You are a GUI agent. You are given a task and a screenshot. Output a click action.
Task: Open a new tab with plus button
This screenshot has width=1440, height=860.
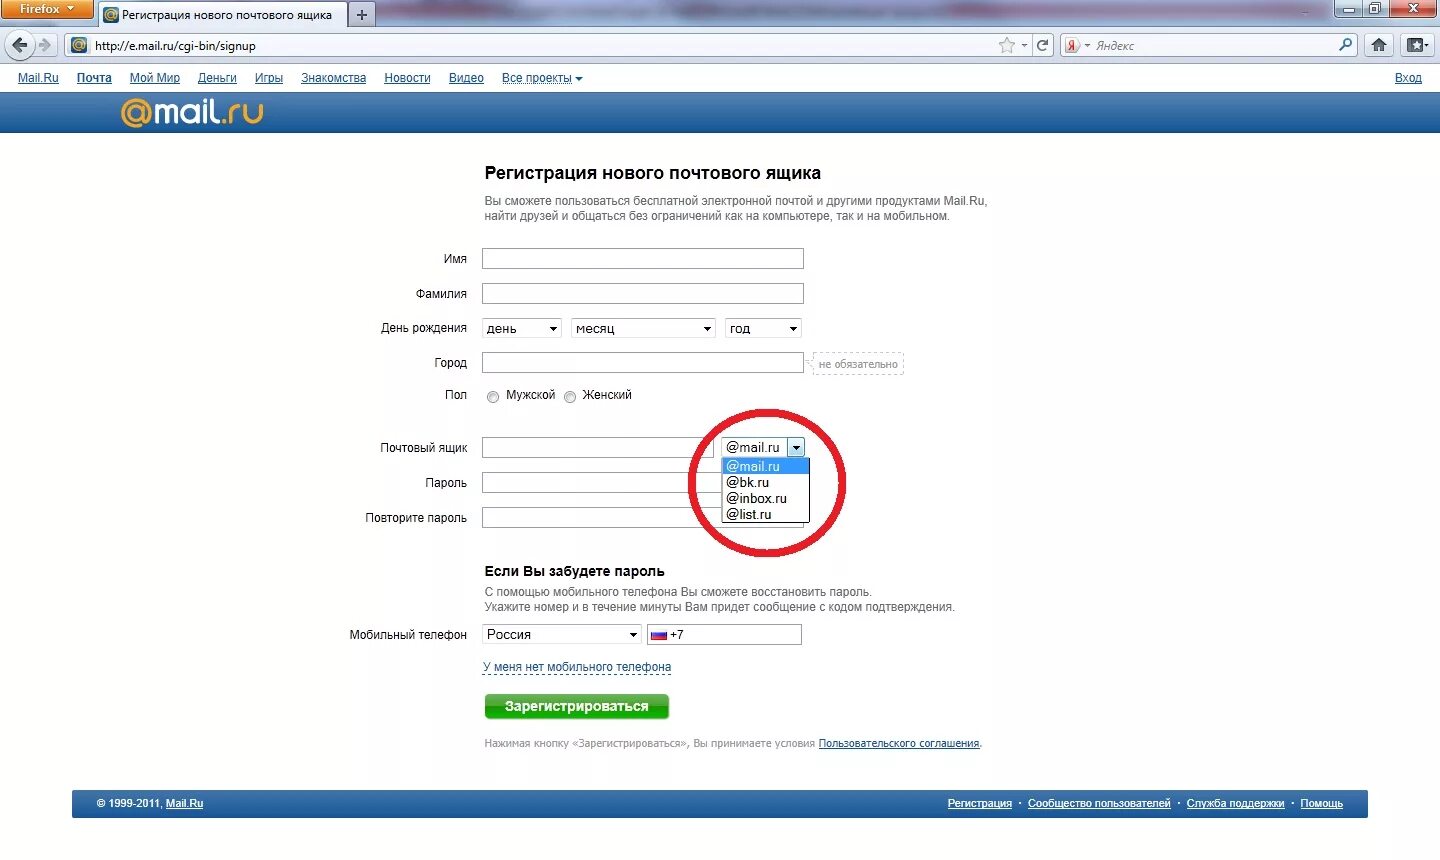(x=362, y=15)
